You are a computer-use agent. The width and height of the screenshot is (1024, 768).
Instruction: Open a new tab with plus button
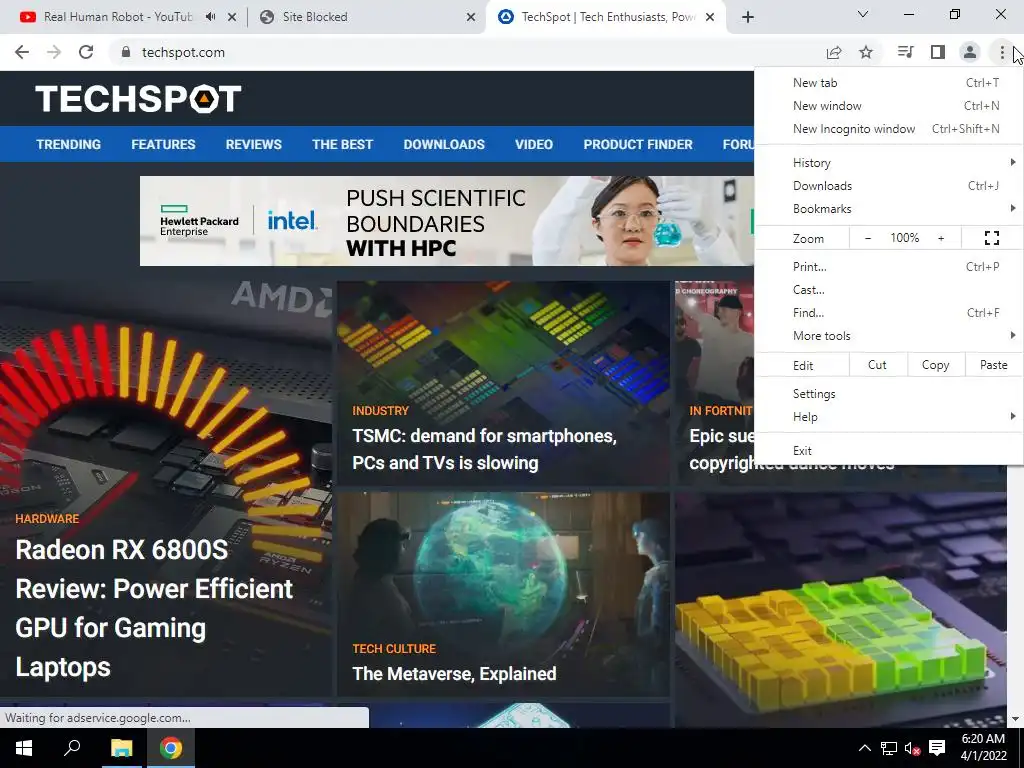tap(748, 17)
